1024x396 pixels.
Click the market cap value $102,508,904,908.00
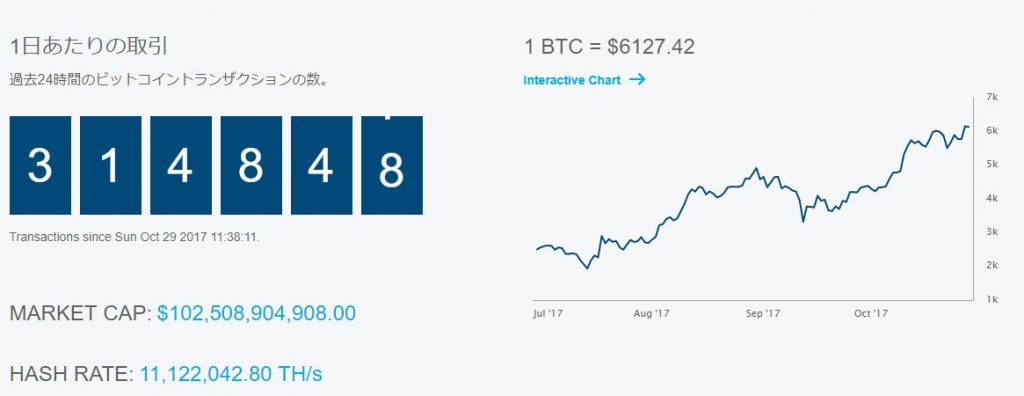click(257, 313)
